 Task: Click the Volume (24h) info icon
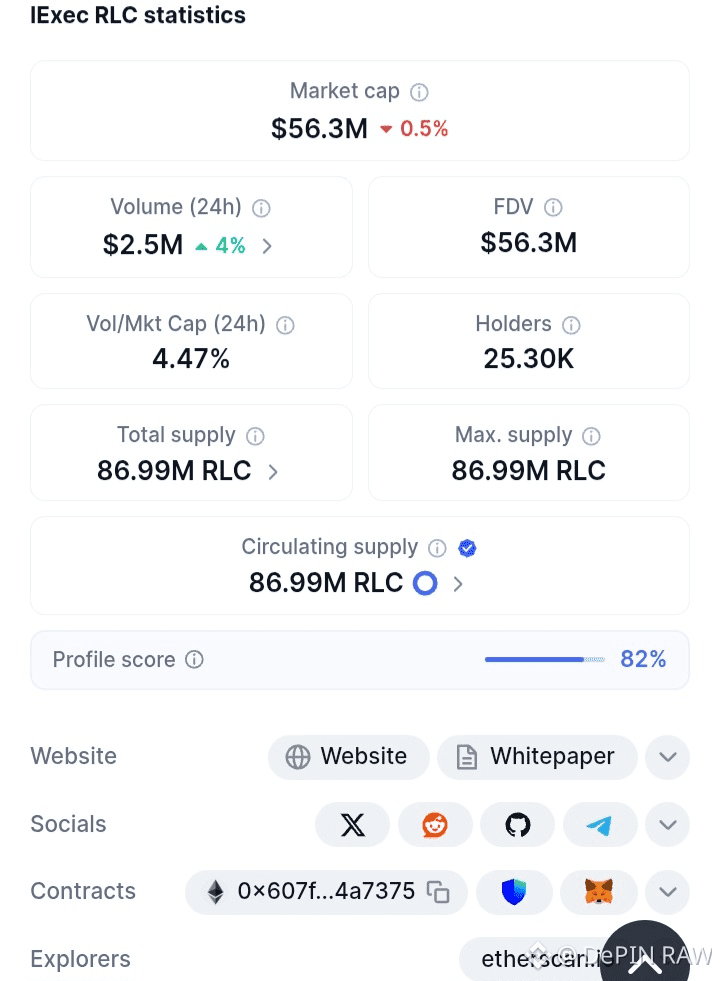pos(262,208)
